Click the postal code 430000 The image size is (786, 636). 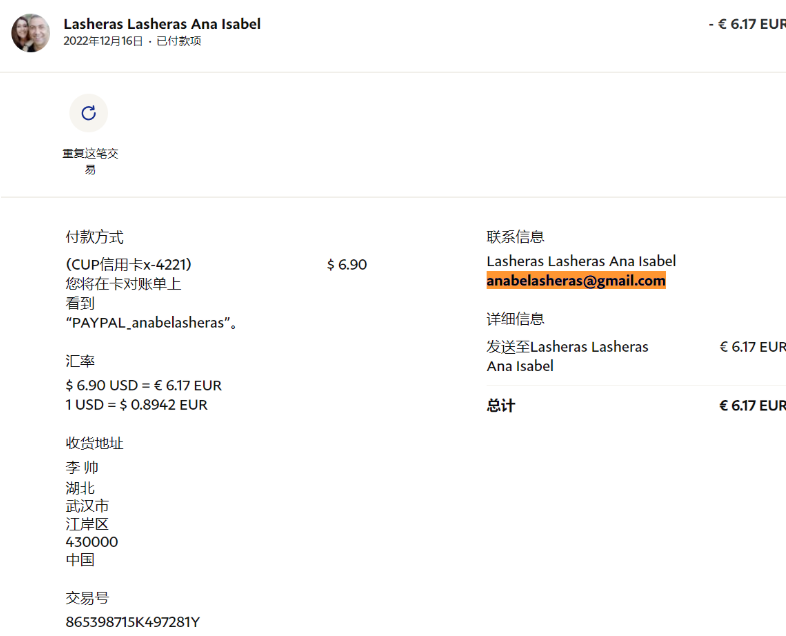(x=92, y=542)
